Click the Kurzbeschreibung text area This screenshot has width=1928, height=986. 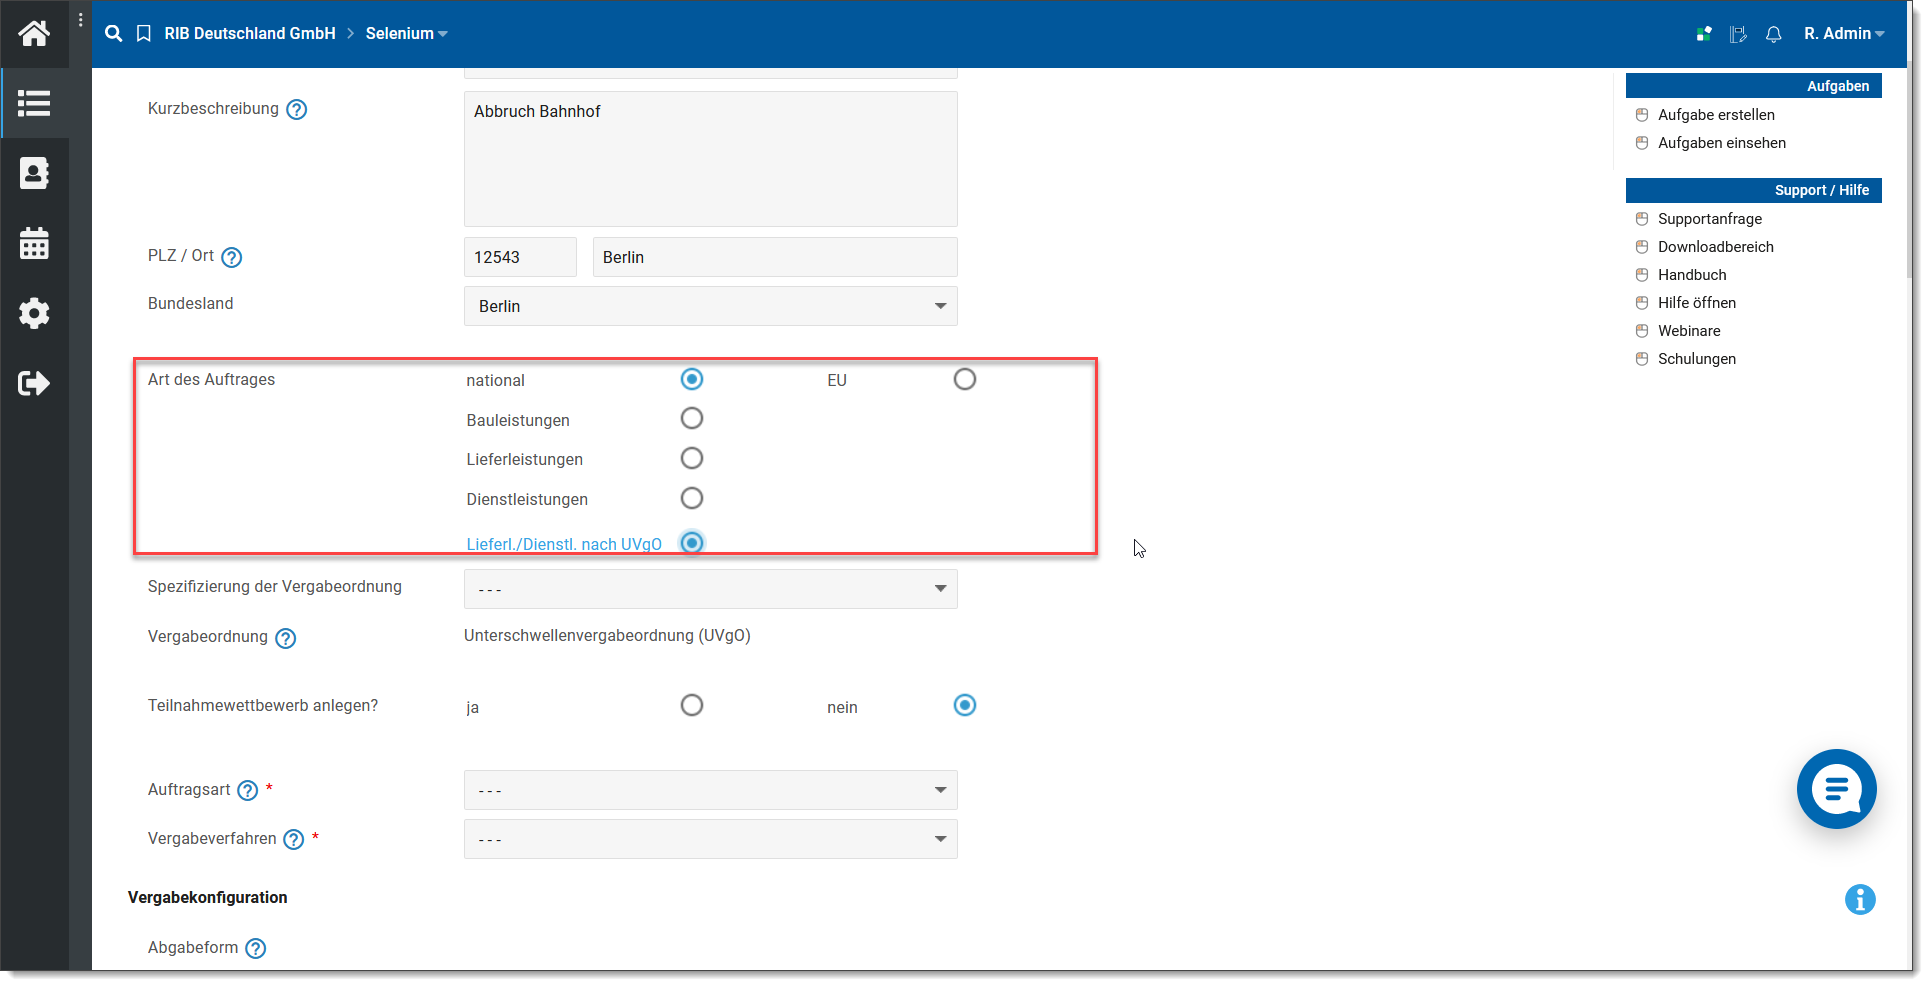click(711, 159)
